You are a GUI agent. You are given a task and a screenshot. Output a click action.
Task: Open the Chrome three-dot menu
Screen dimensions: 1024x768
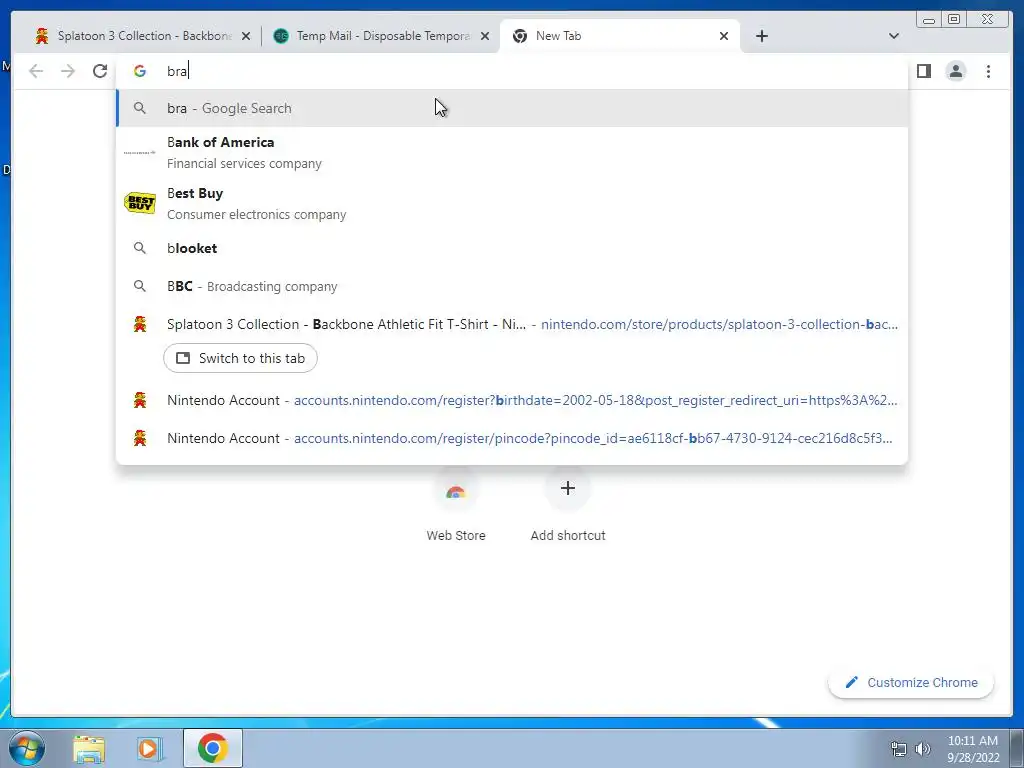click(x=988, y=71)
